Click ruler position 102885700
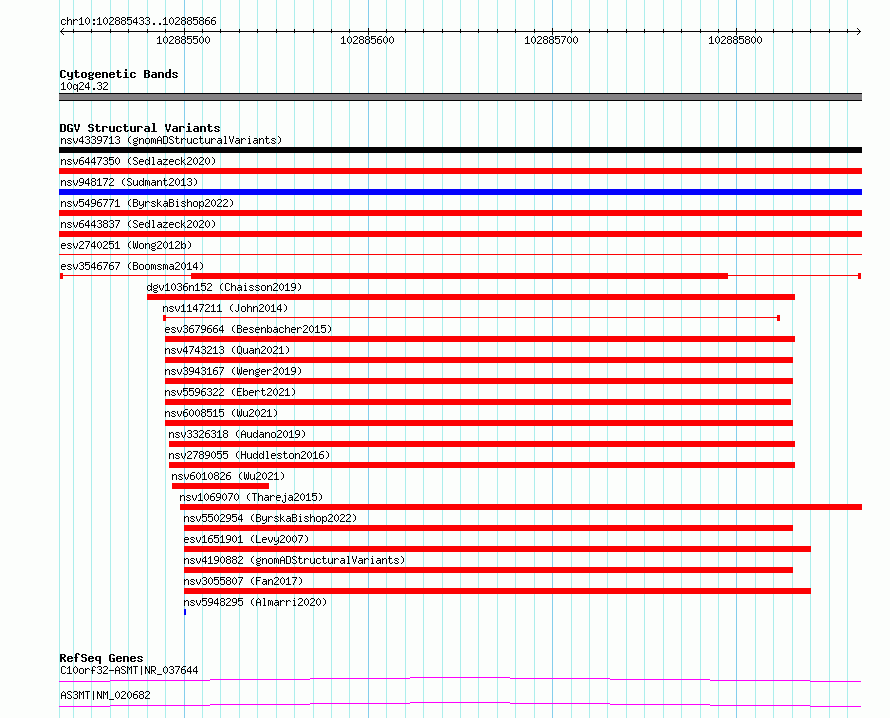The width and height of the screenshot is (890, 718). tap(551, 40)
